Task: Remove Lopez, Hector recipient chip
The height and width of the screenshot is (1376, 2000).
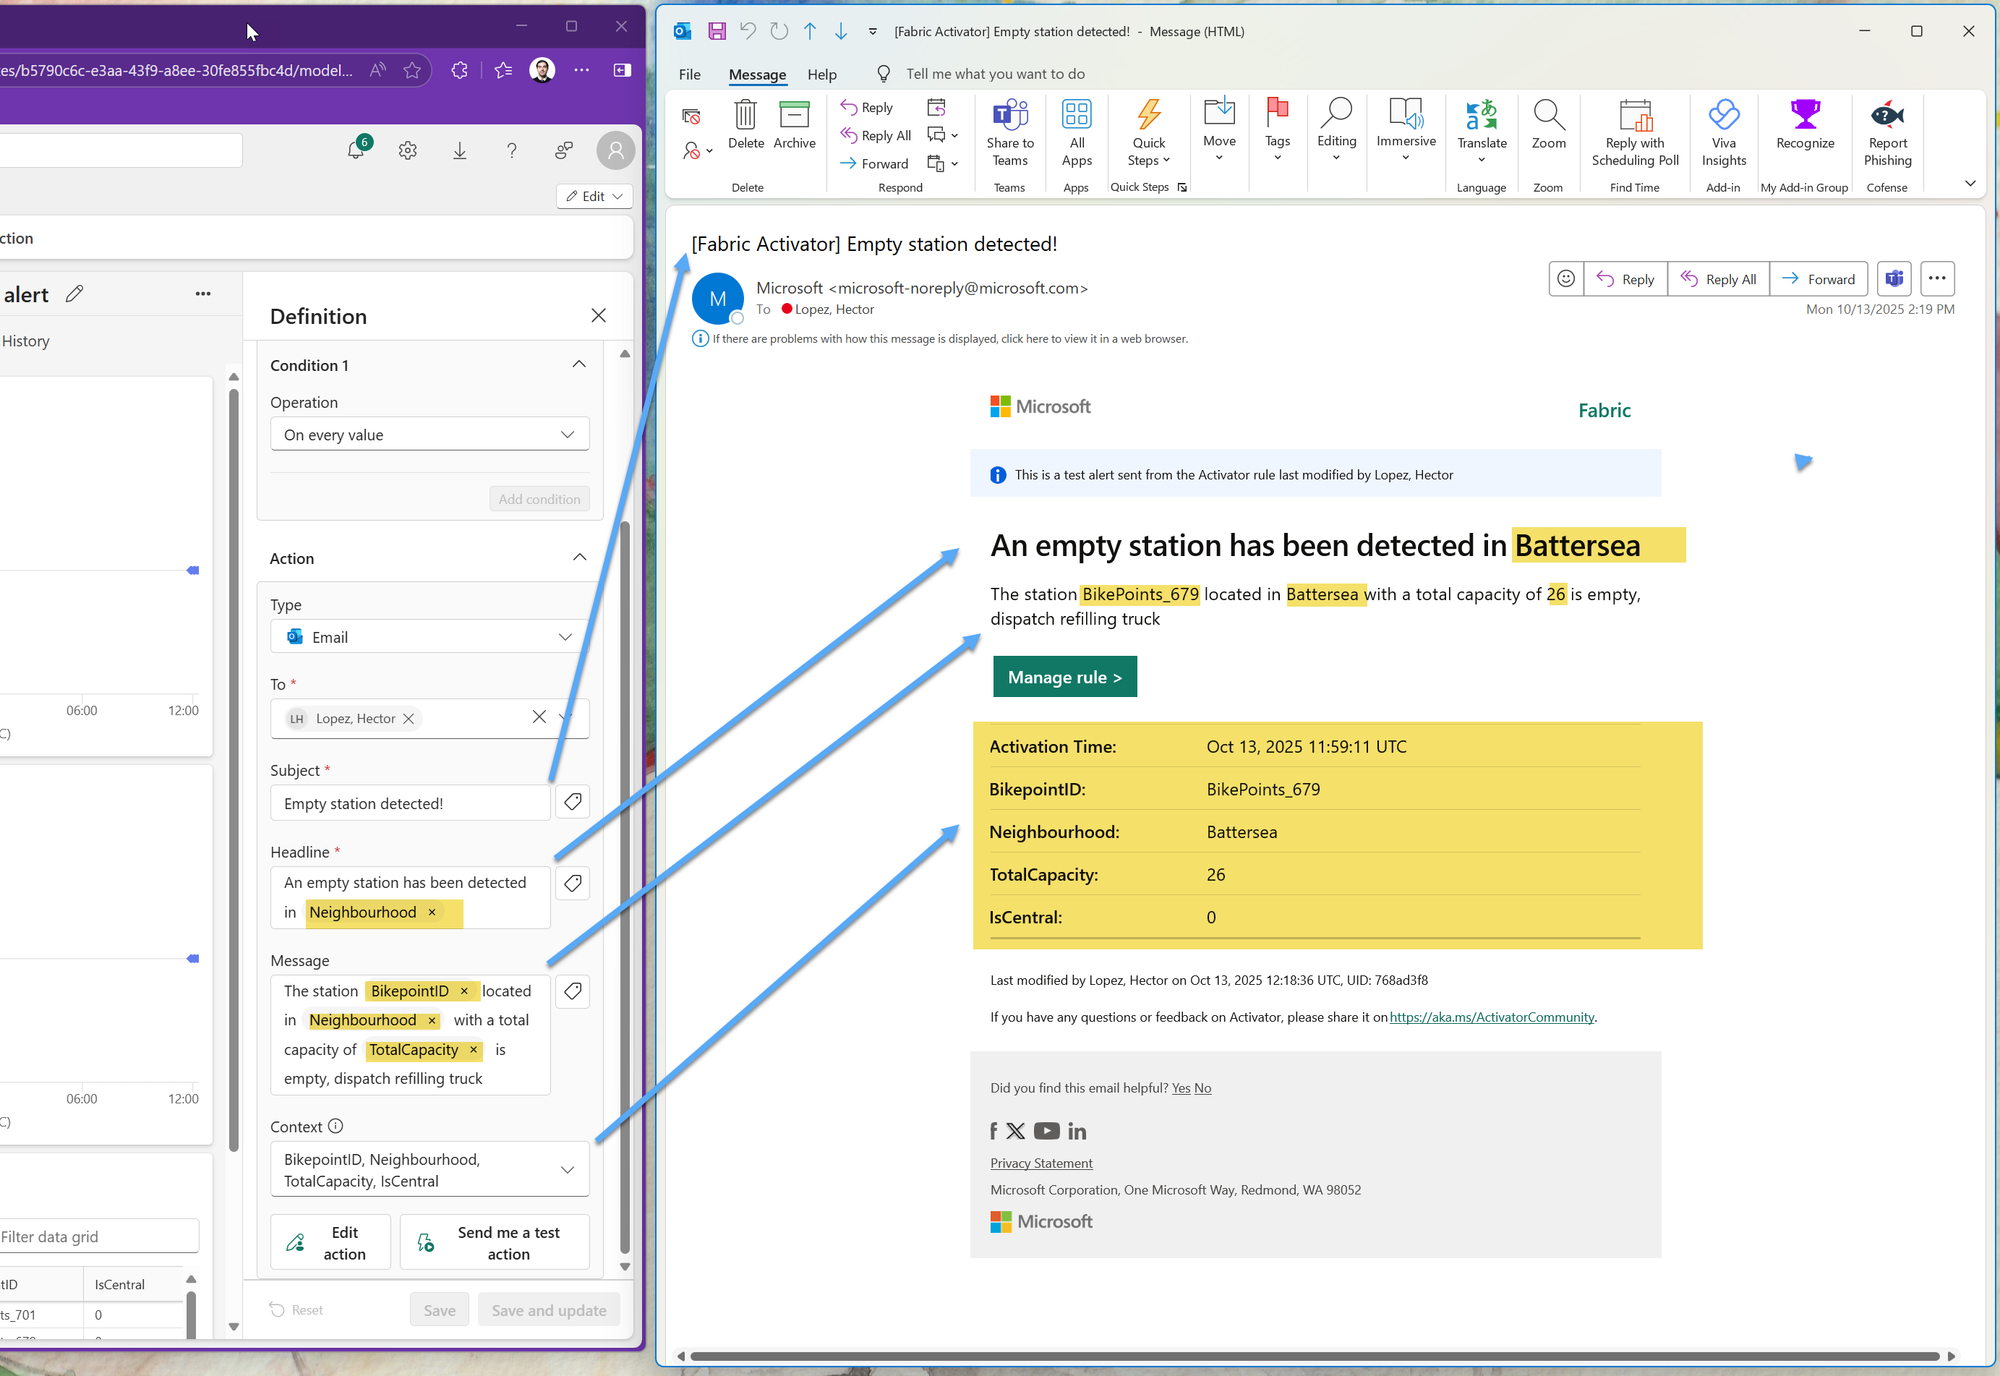Action: pos(409,718)
